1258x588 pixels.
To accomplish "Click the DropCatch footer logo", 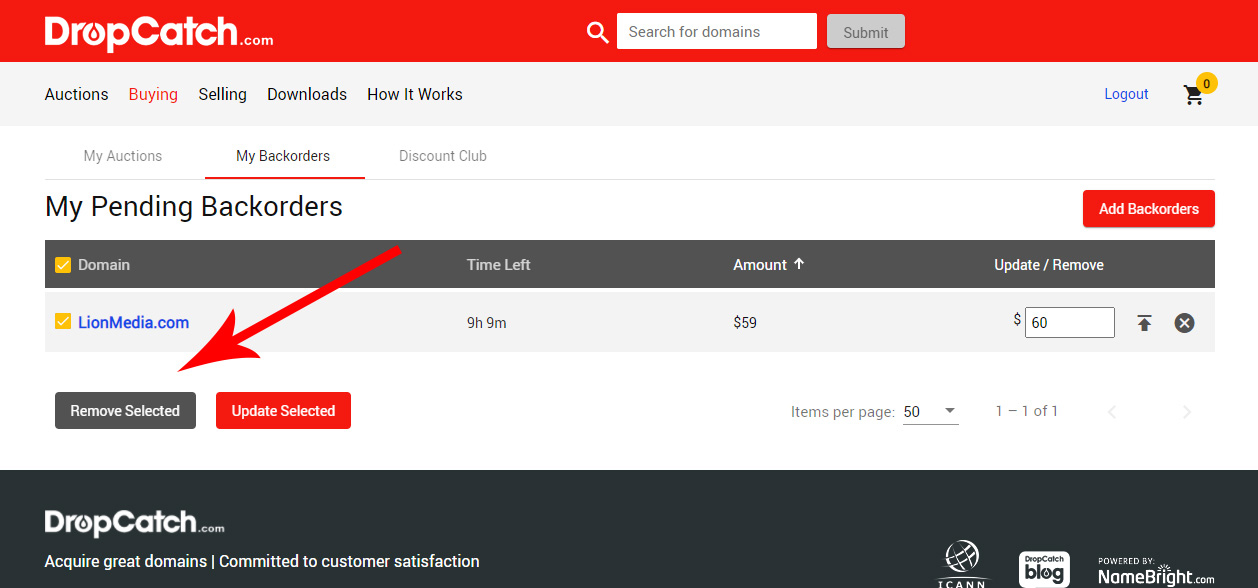I will pyautogui.click(x=135, y=522).
